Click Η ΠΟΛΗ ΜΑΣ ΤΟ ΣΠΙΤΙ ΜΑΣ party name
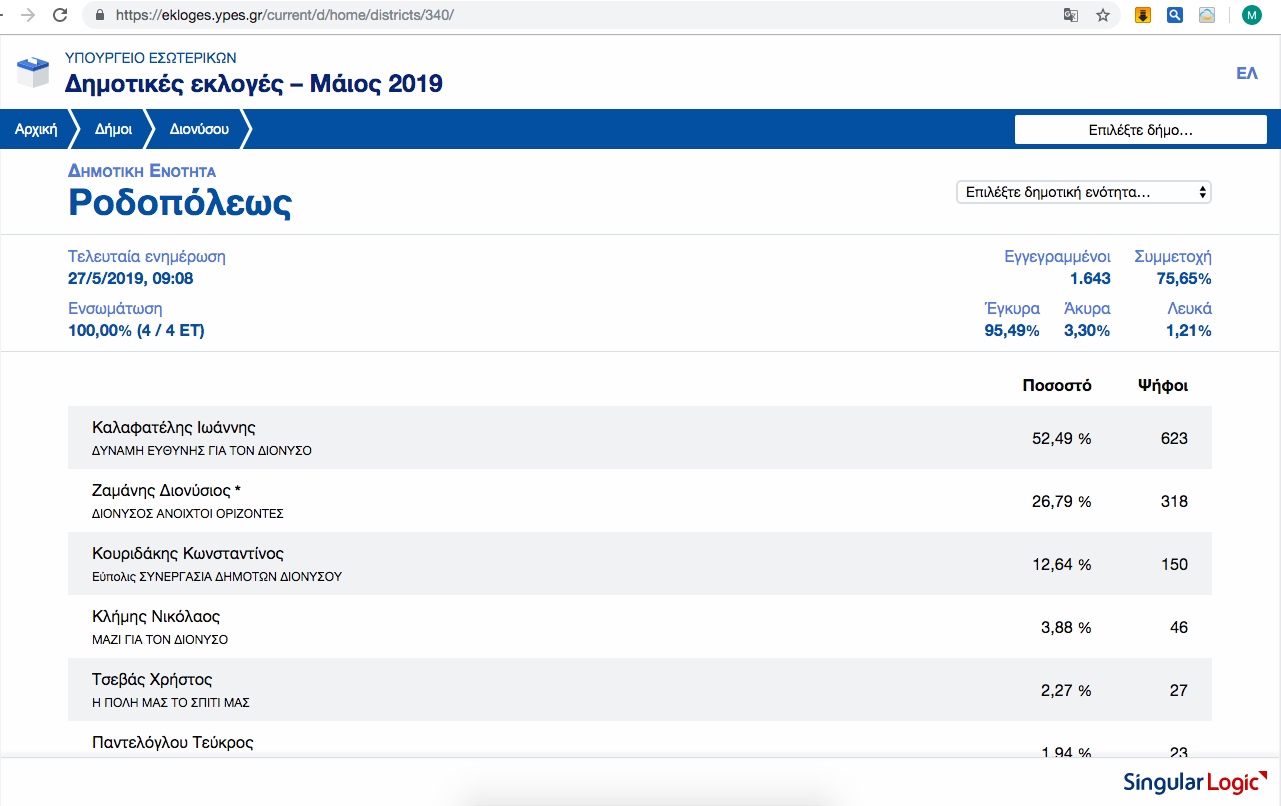The width and height of the screenshot is (1281, 806). (x=171, y=703)
